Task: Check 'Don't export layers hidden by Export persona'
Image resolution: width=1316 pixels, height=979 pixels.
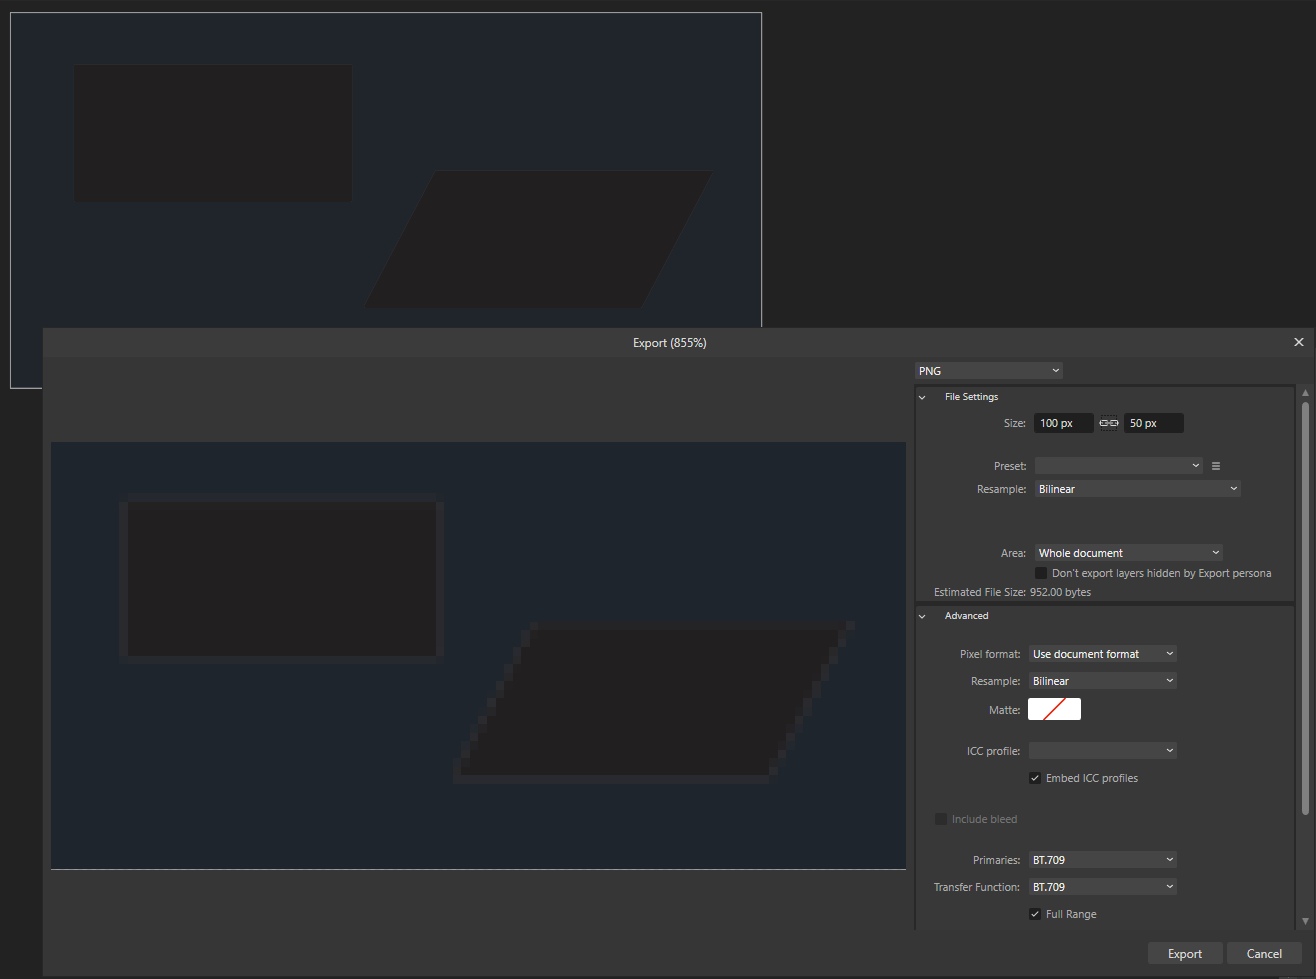Action: pyautogui.click(x=1040, y=572)
